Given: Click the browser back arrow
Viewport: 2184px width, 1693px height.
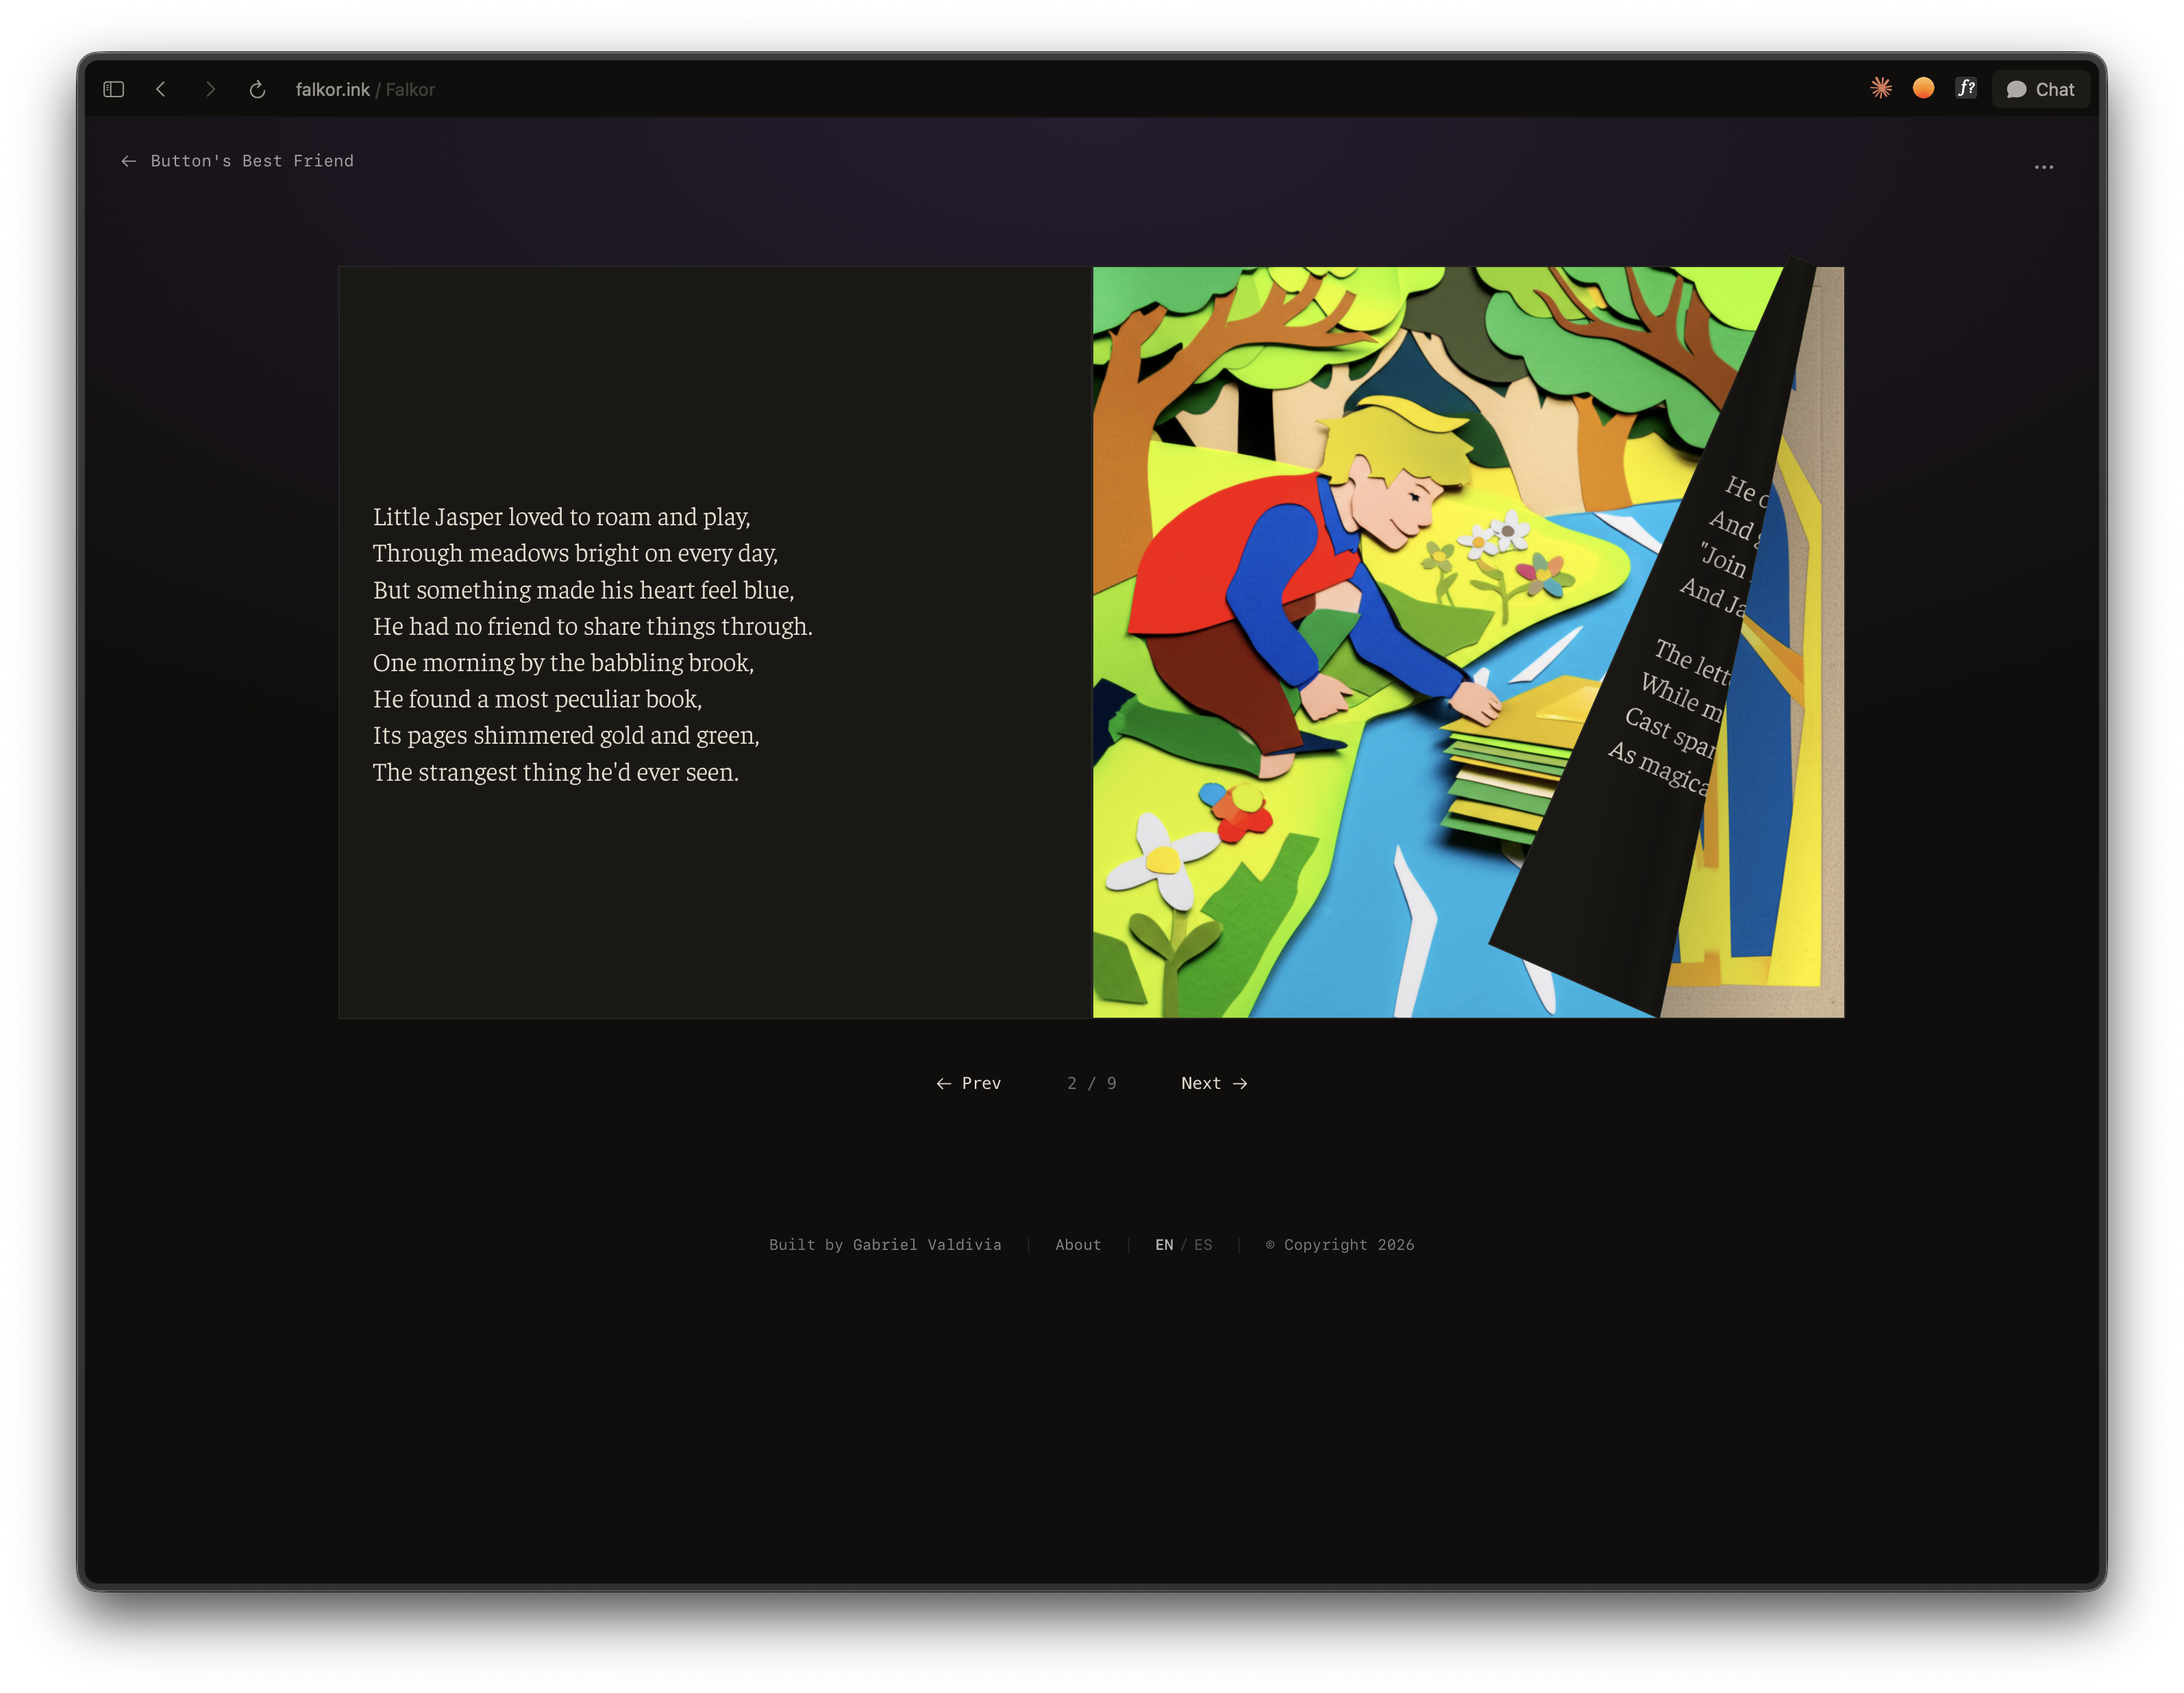Looking at the screenshot, I should point(161,90).
